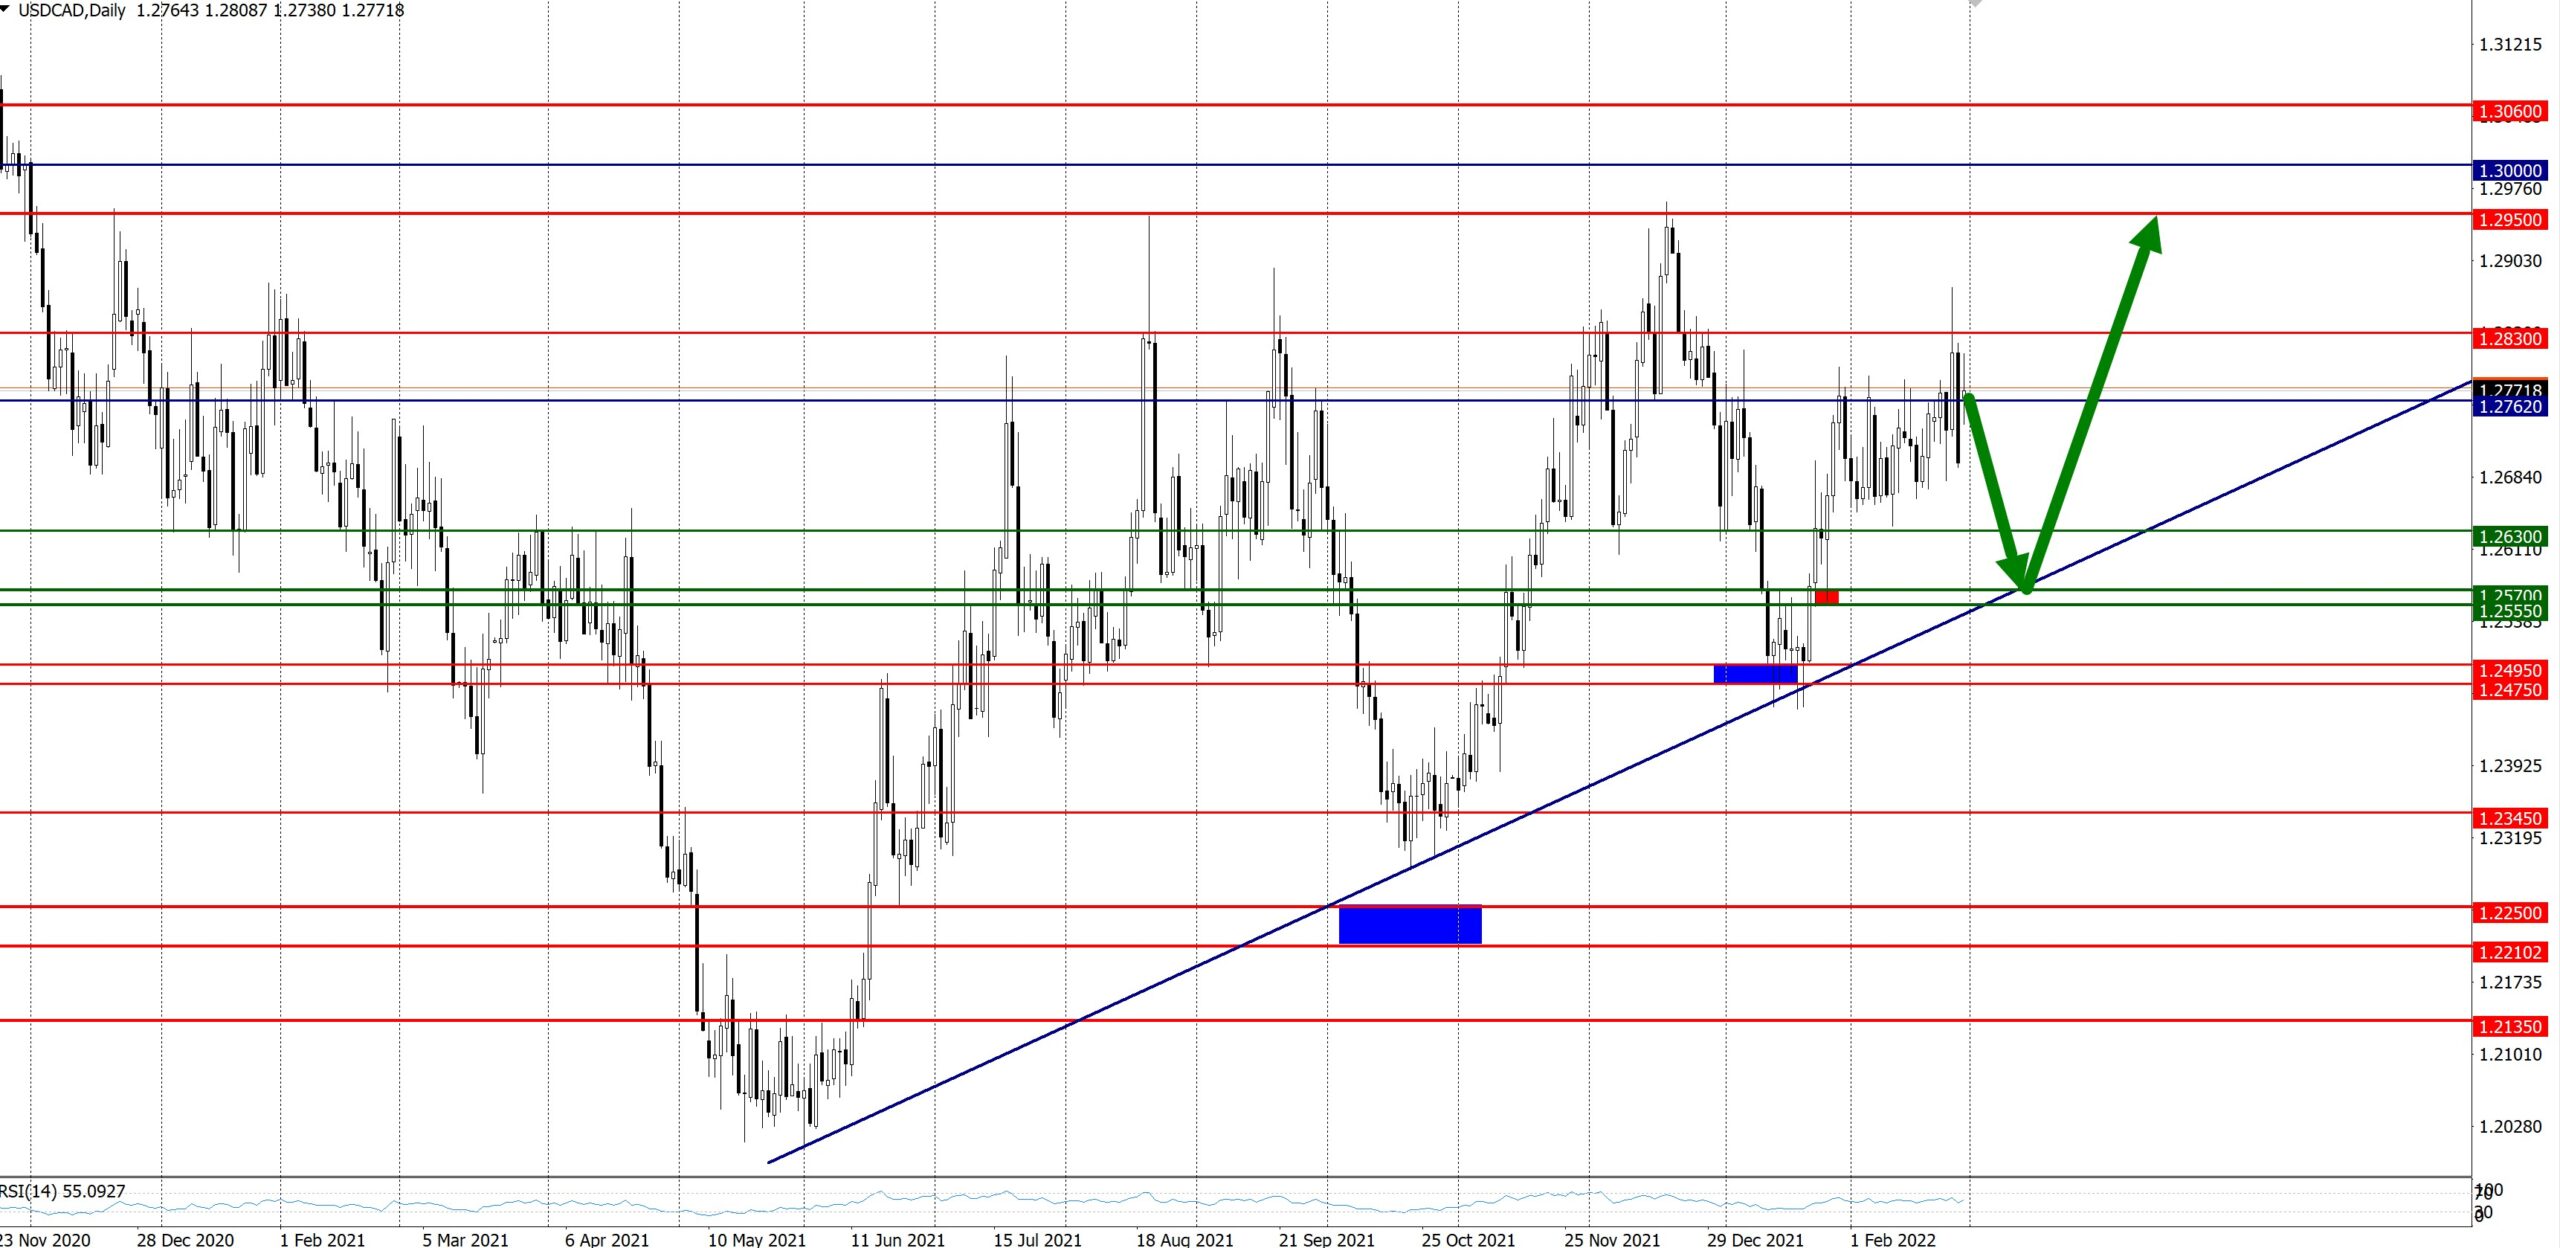Click the 1.27718 current price label
Image resolution: width=2560 pixels, height=1248 pixels.
click(2509, 389)
